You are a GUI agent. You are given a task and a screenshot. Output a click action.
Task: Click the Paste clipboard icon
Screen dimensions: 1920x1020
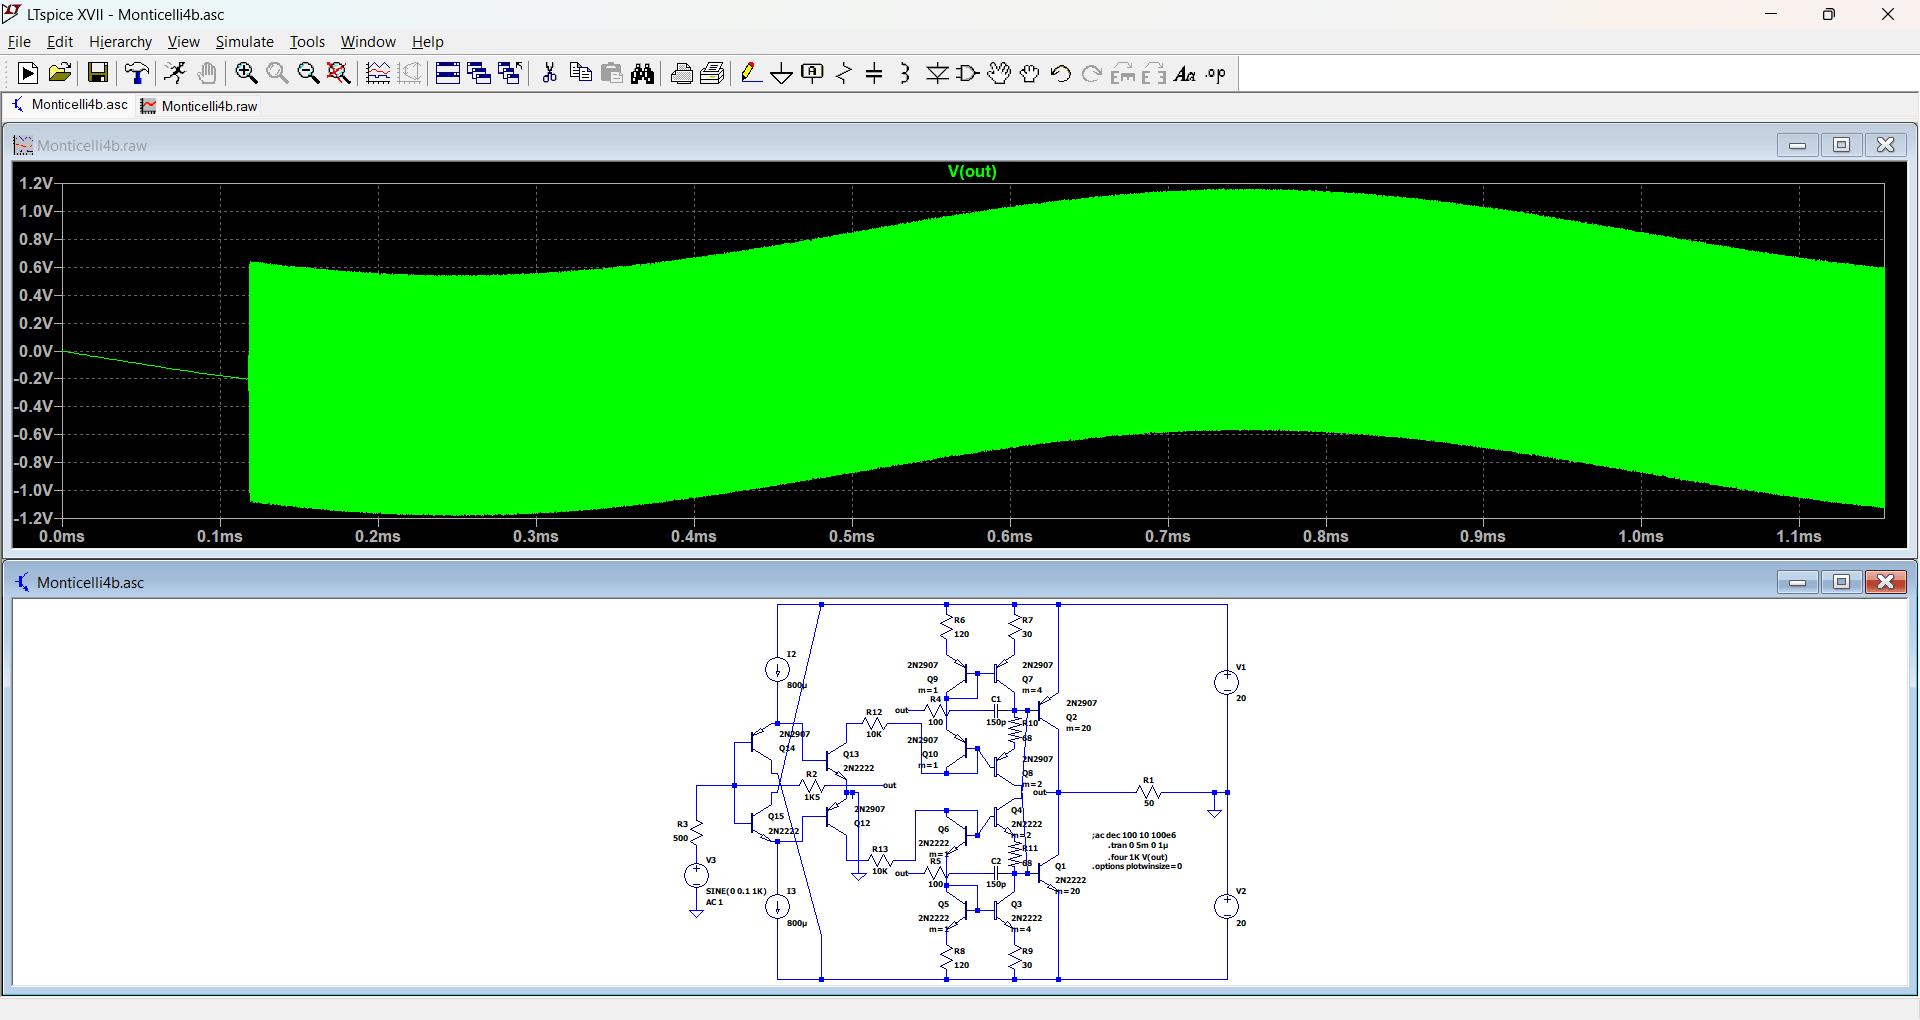[612, 73]
